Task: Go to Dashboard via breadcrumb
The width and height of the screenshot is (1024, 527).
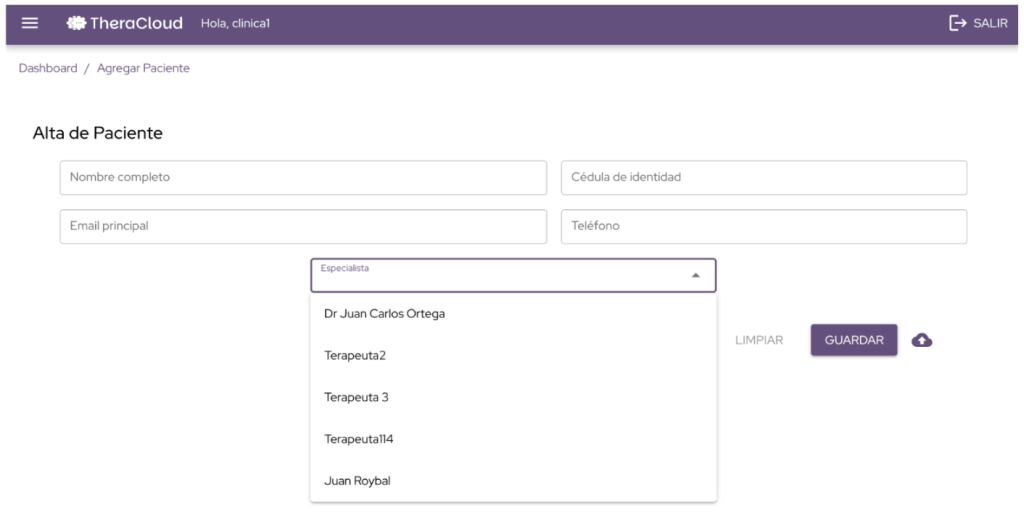Action: point(48,68)
